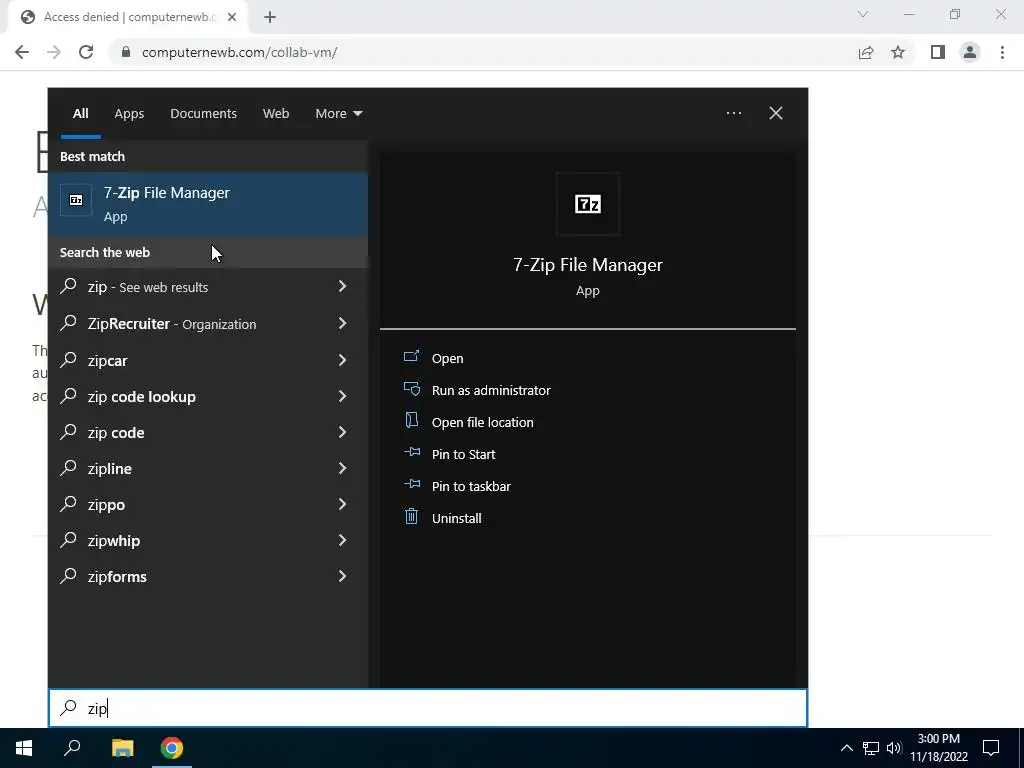Viewport: 1024px width, 768px height.
Task: Click the volume speaker icon in tray
Action: click(x=894, y=748)
